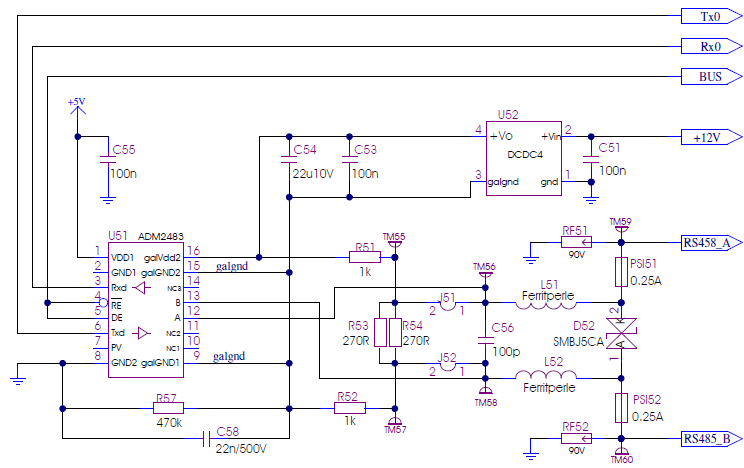Select capacitor C58 symbol
This screenshot has width=744, height=468.
tap(206, 439)
